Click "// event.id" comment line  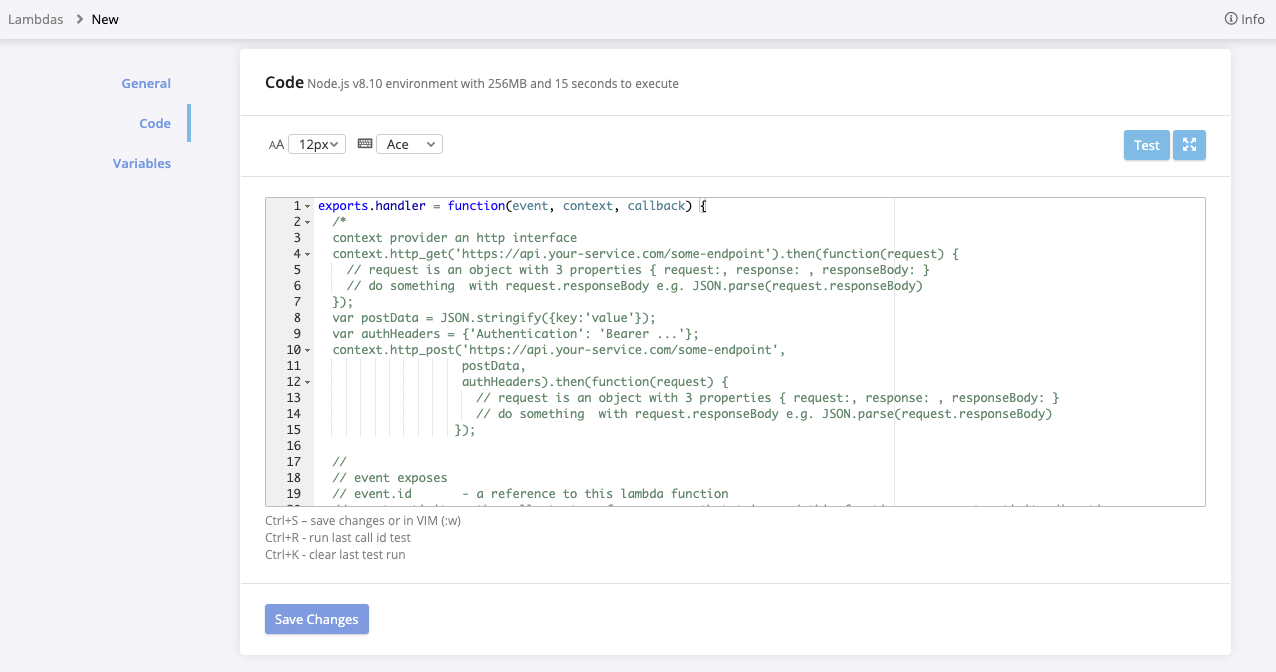tap(530, 494)
